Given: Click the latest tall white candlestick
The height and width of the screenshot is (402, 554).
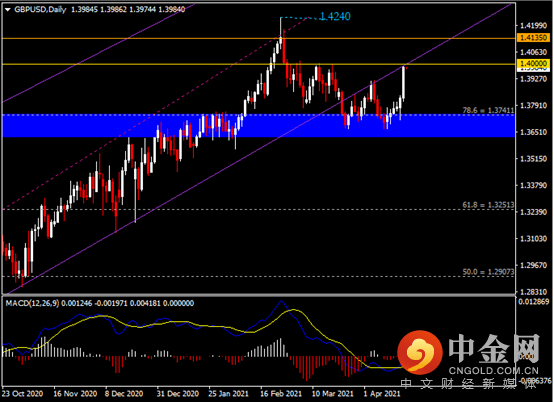Looking at the screenshot, I should pyautogui.click(x=403, y=83).
